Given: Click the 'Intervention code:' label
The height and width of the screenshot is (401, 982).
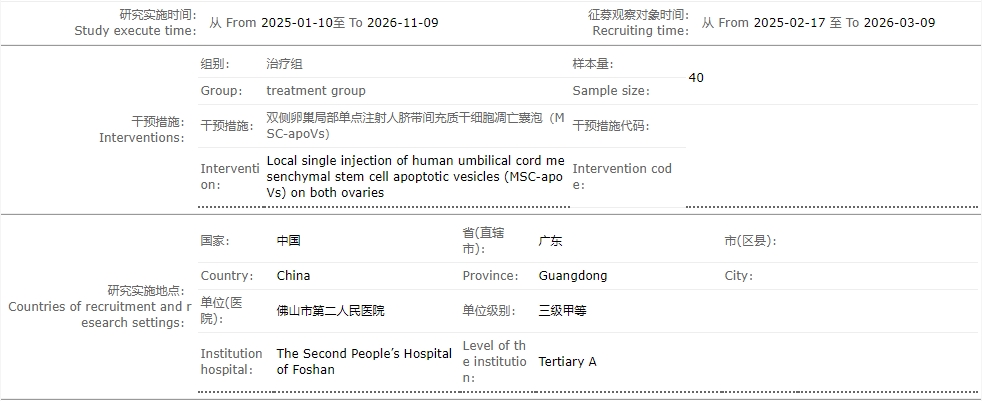Looking at the screenshot, I should pos(622,177).
